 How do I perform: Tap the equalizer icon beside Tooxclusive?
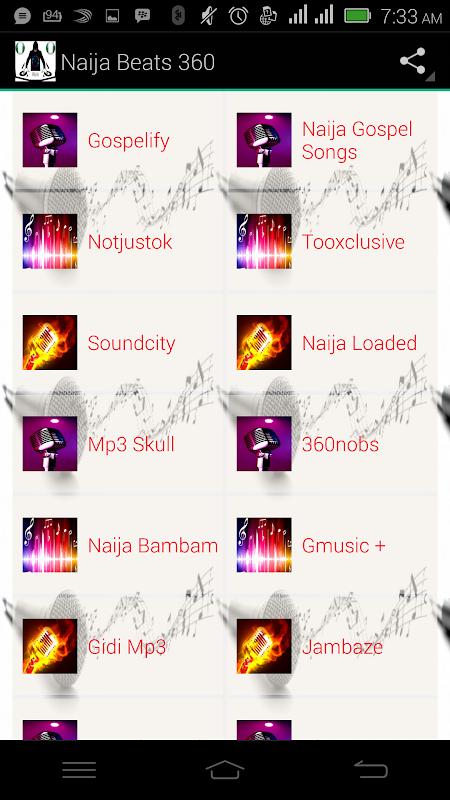coord(264,241)
